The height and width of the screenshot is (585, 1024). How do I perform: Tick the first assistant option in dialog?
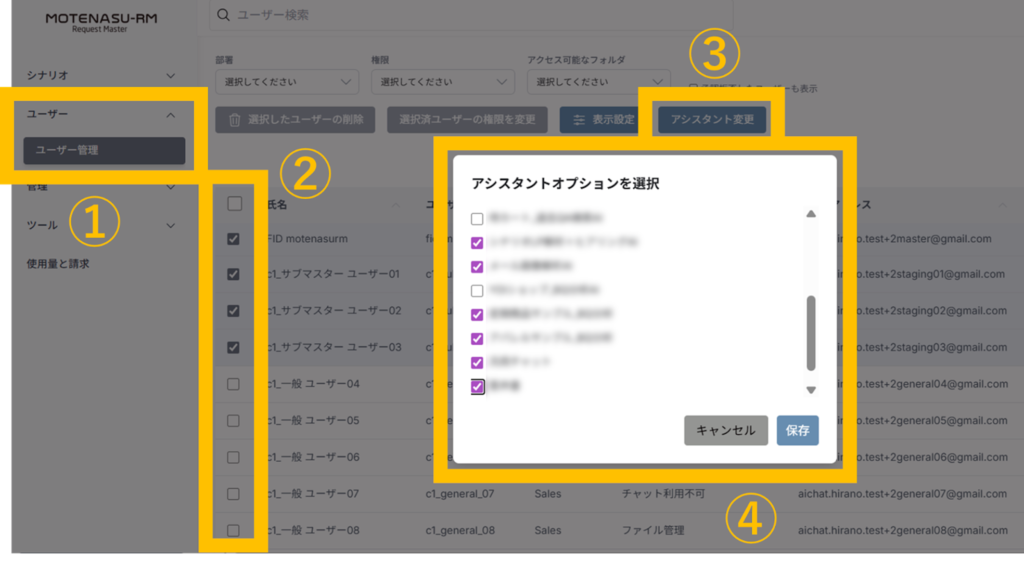[477, 218]
